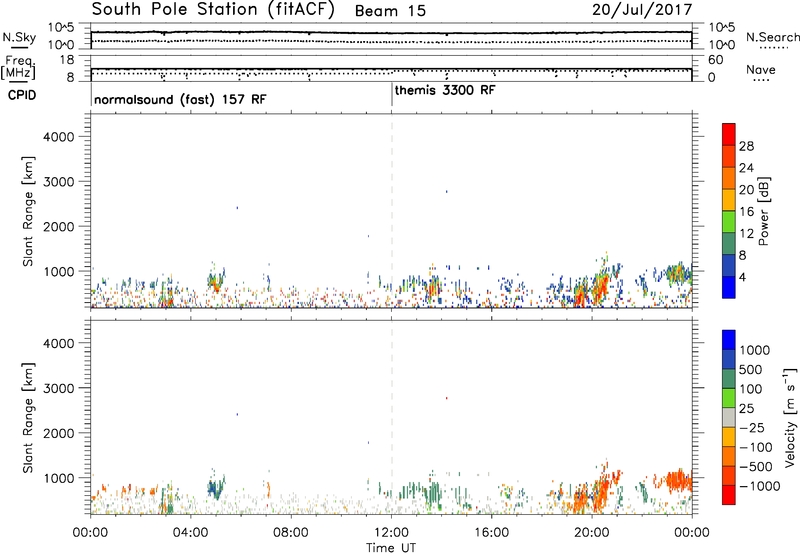Click the Power colorbar segment between 24 and 28
Screen dimensions: 800x554
729,156
